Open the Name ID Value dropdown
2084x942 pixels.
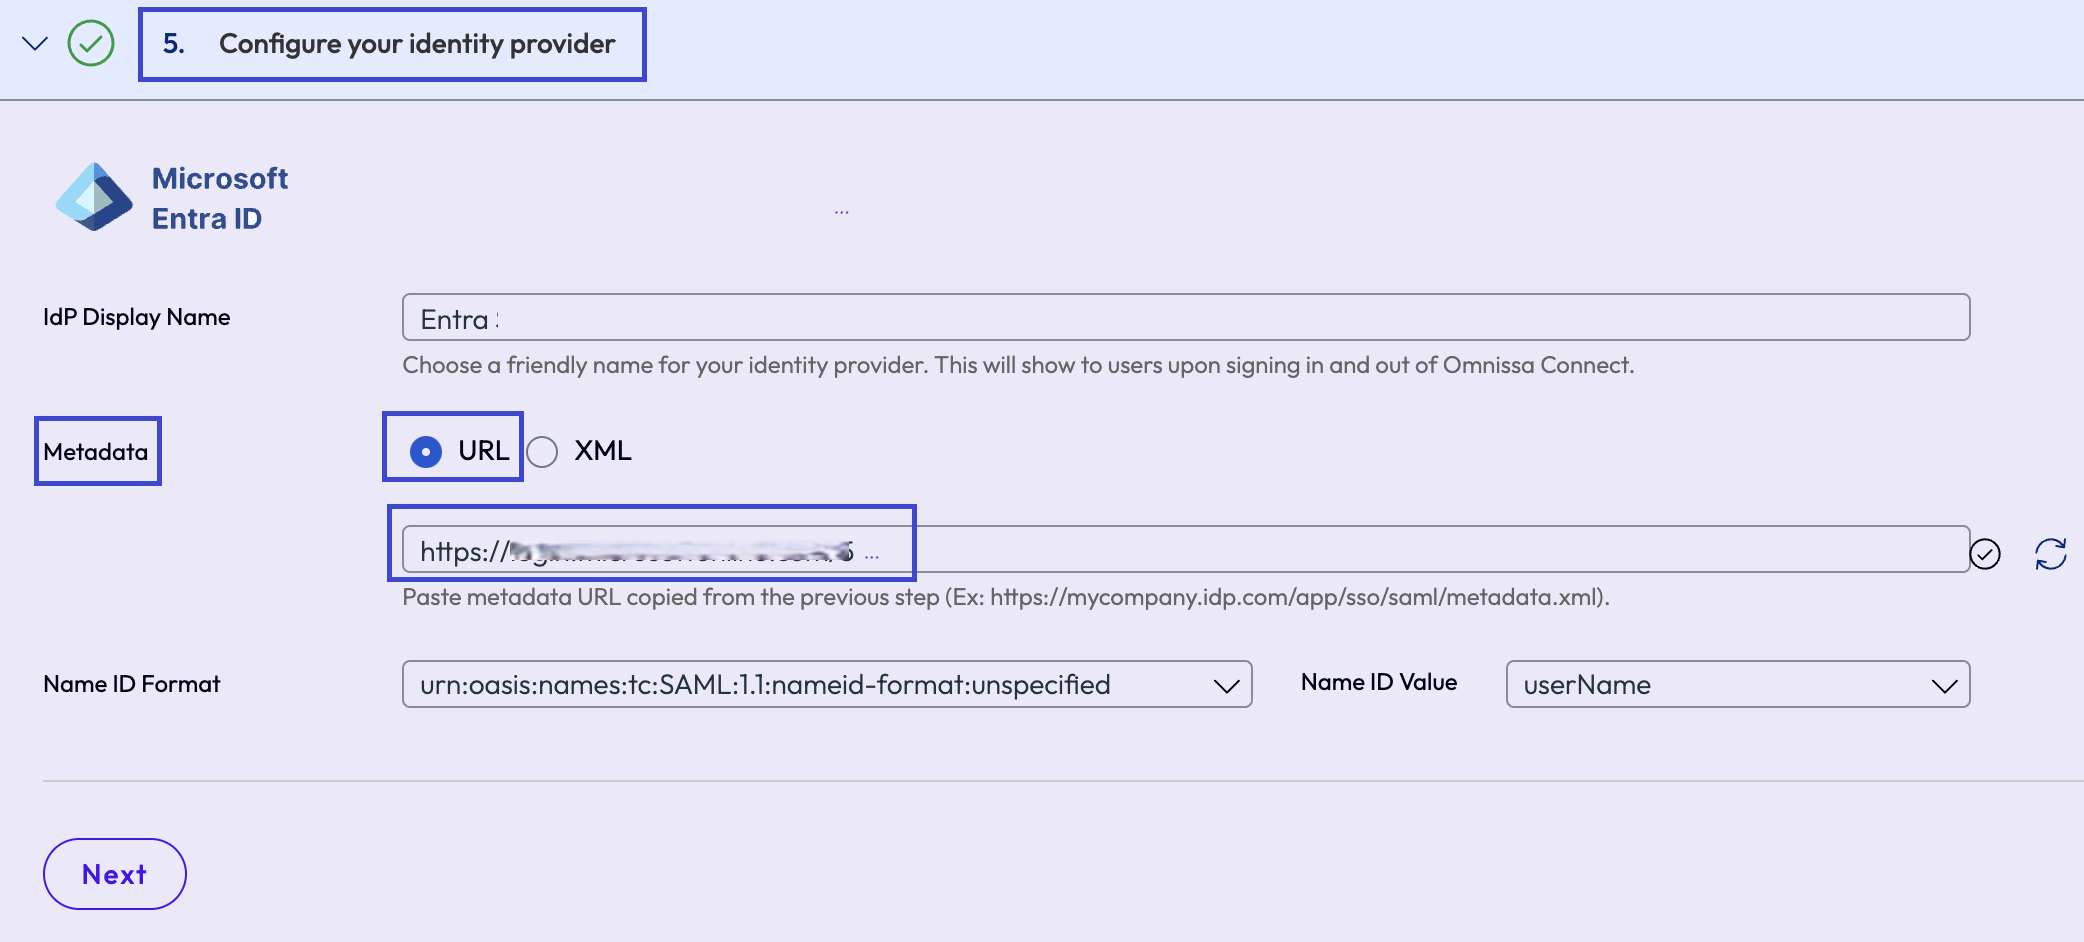pos(1738,684)
